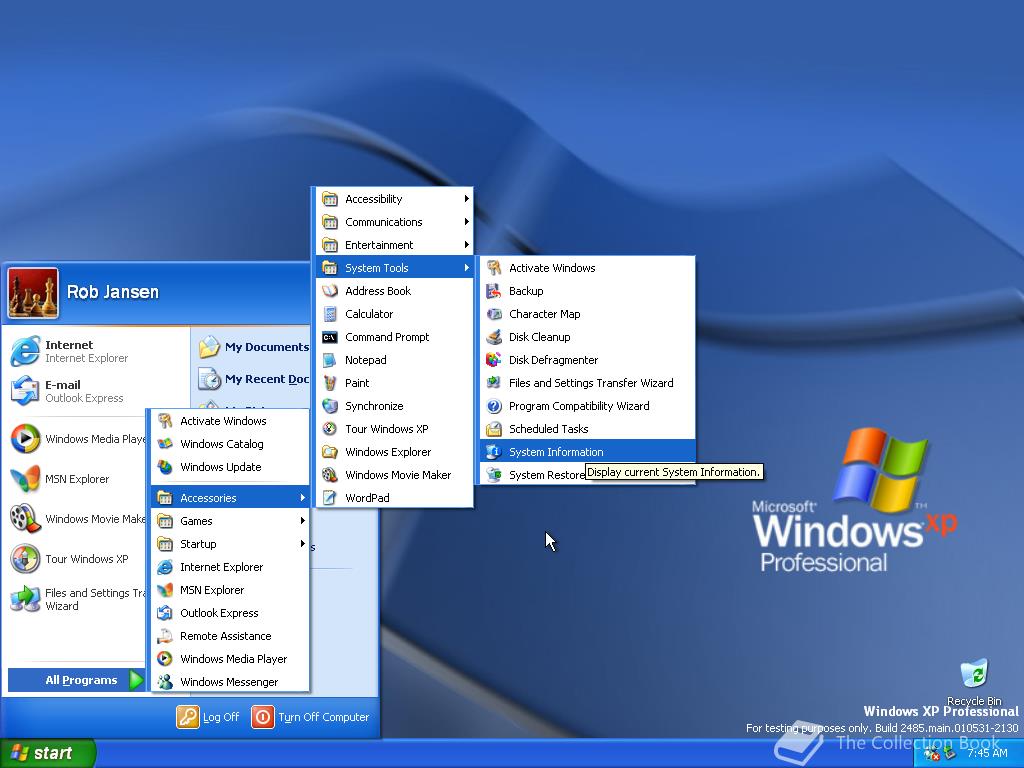The image size is (1024, 768).
Task: Open the Recycle Bin desktop icon
Action: coord(973,675)
